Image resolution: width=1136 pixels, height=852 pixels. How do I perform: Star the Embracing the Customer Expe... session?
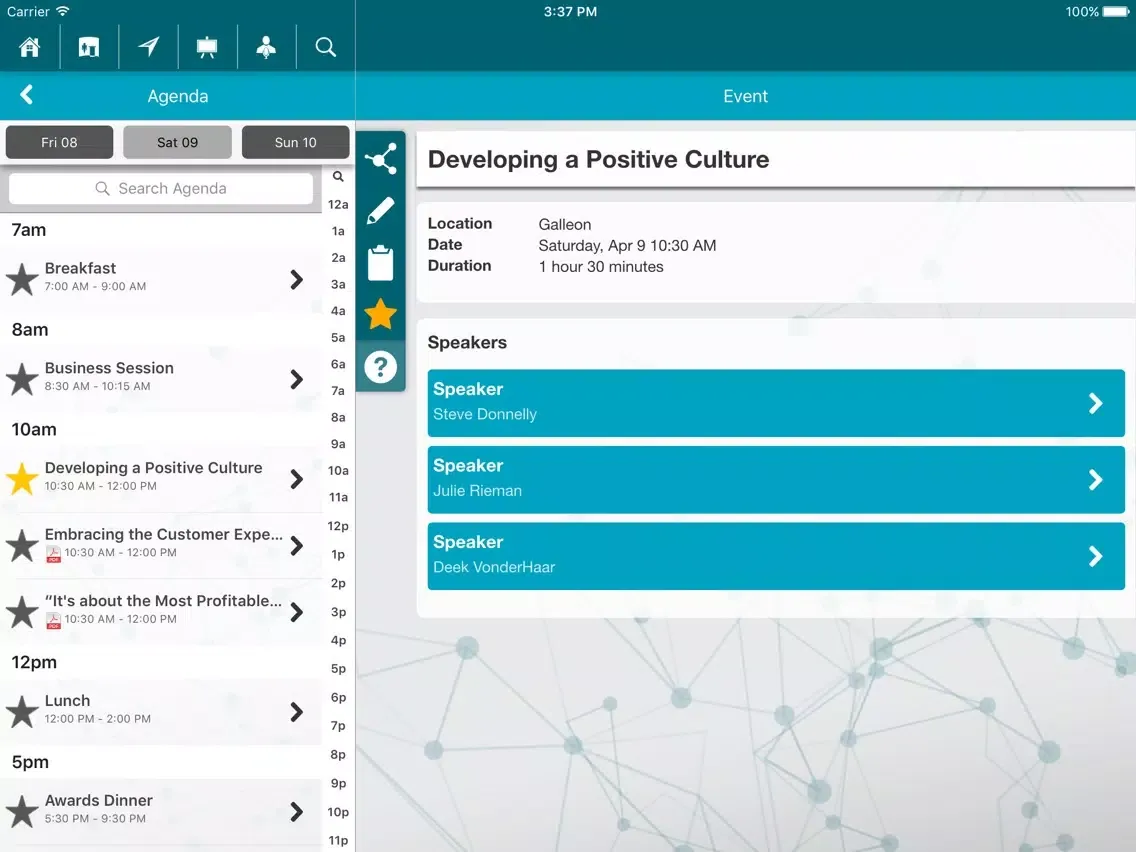tap(22, 546)
